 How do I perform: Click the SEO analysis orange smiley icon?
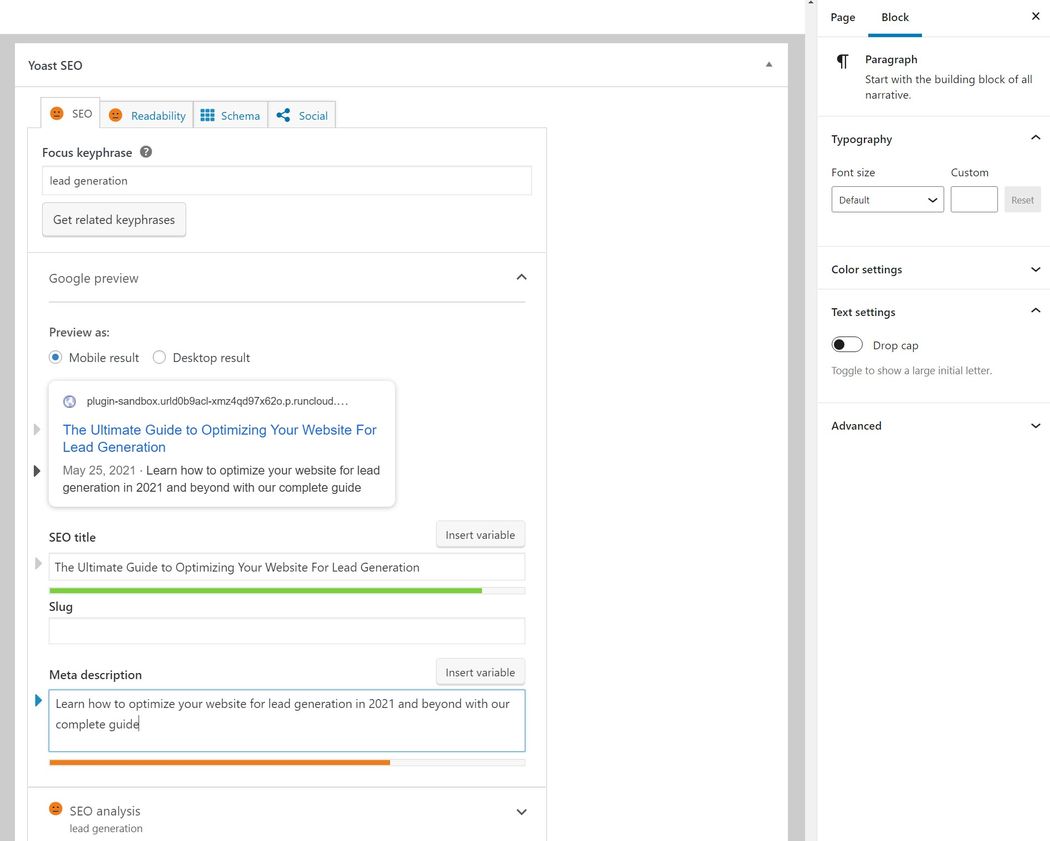pos(56,809)
